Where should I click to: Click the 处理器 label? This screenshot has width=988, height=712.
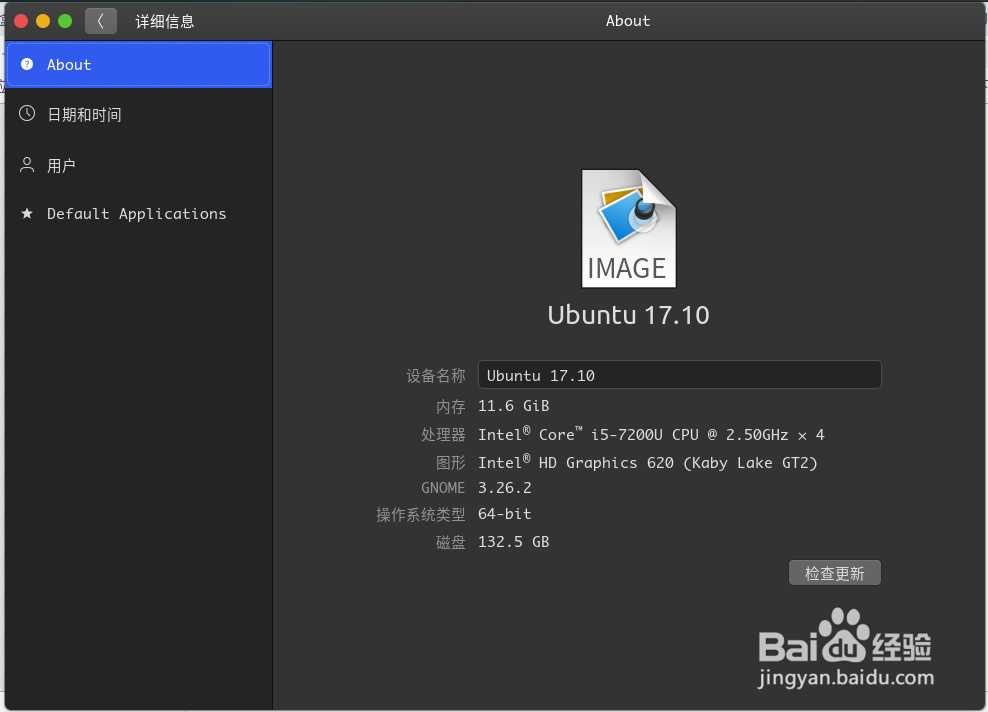tap(443, 435)
